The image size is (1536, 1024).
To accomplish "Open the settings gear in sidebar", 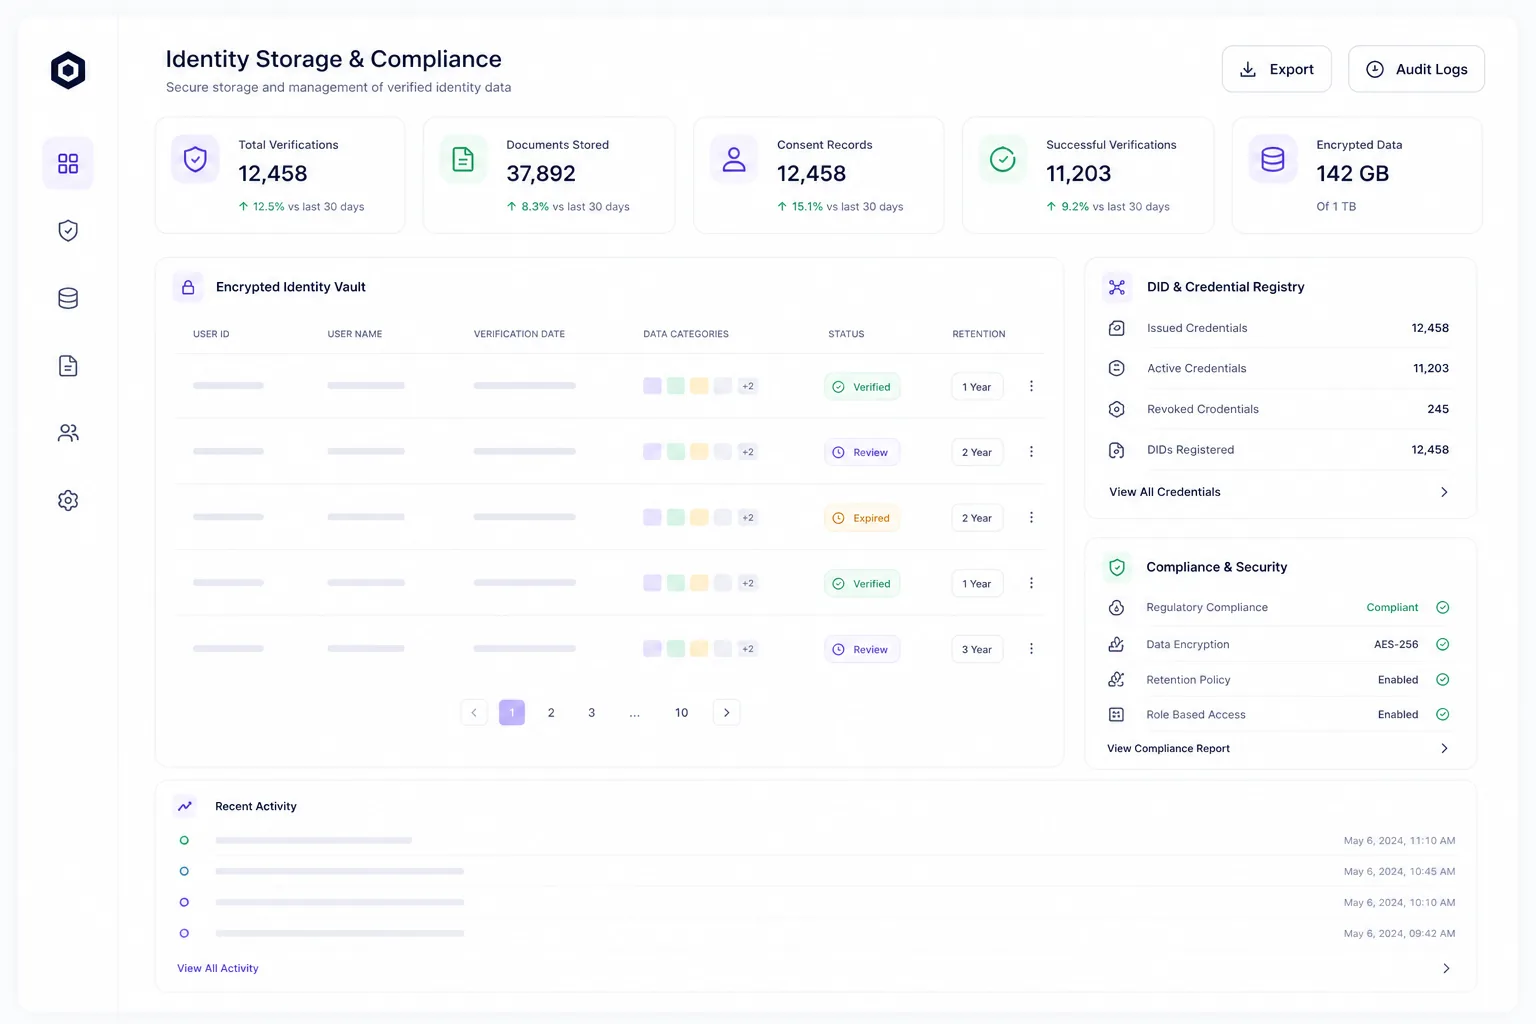I will click(68, 500).
